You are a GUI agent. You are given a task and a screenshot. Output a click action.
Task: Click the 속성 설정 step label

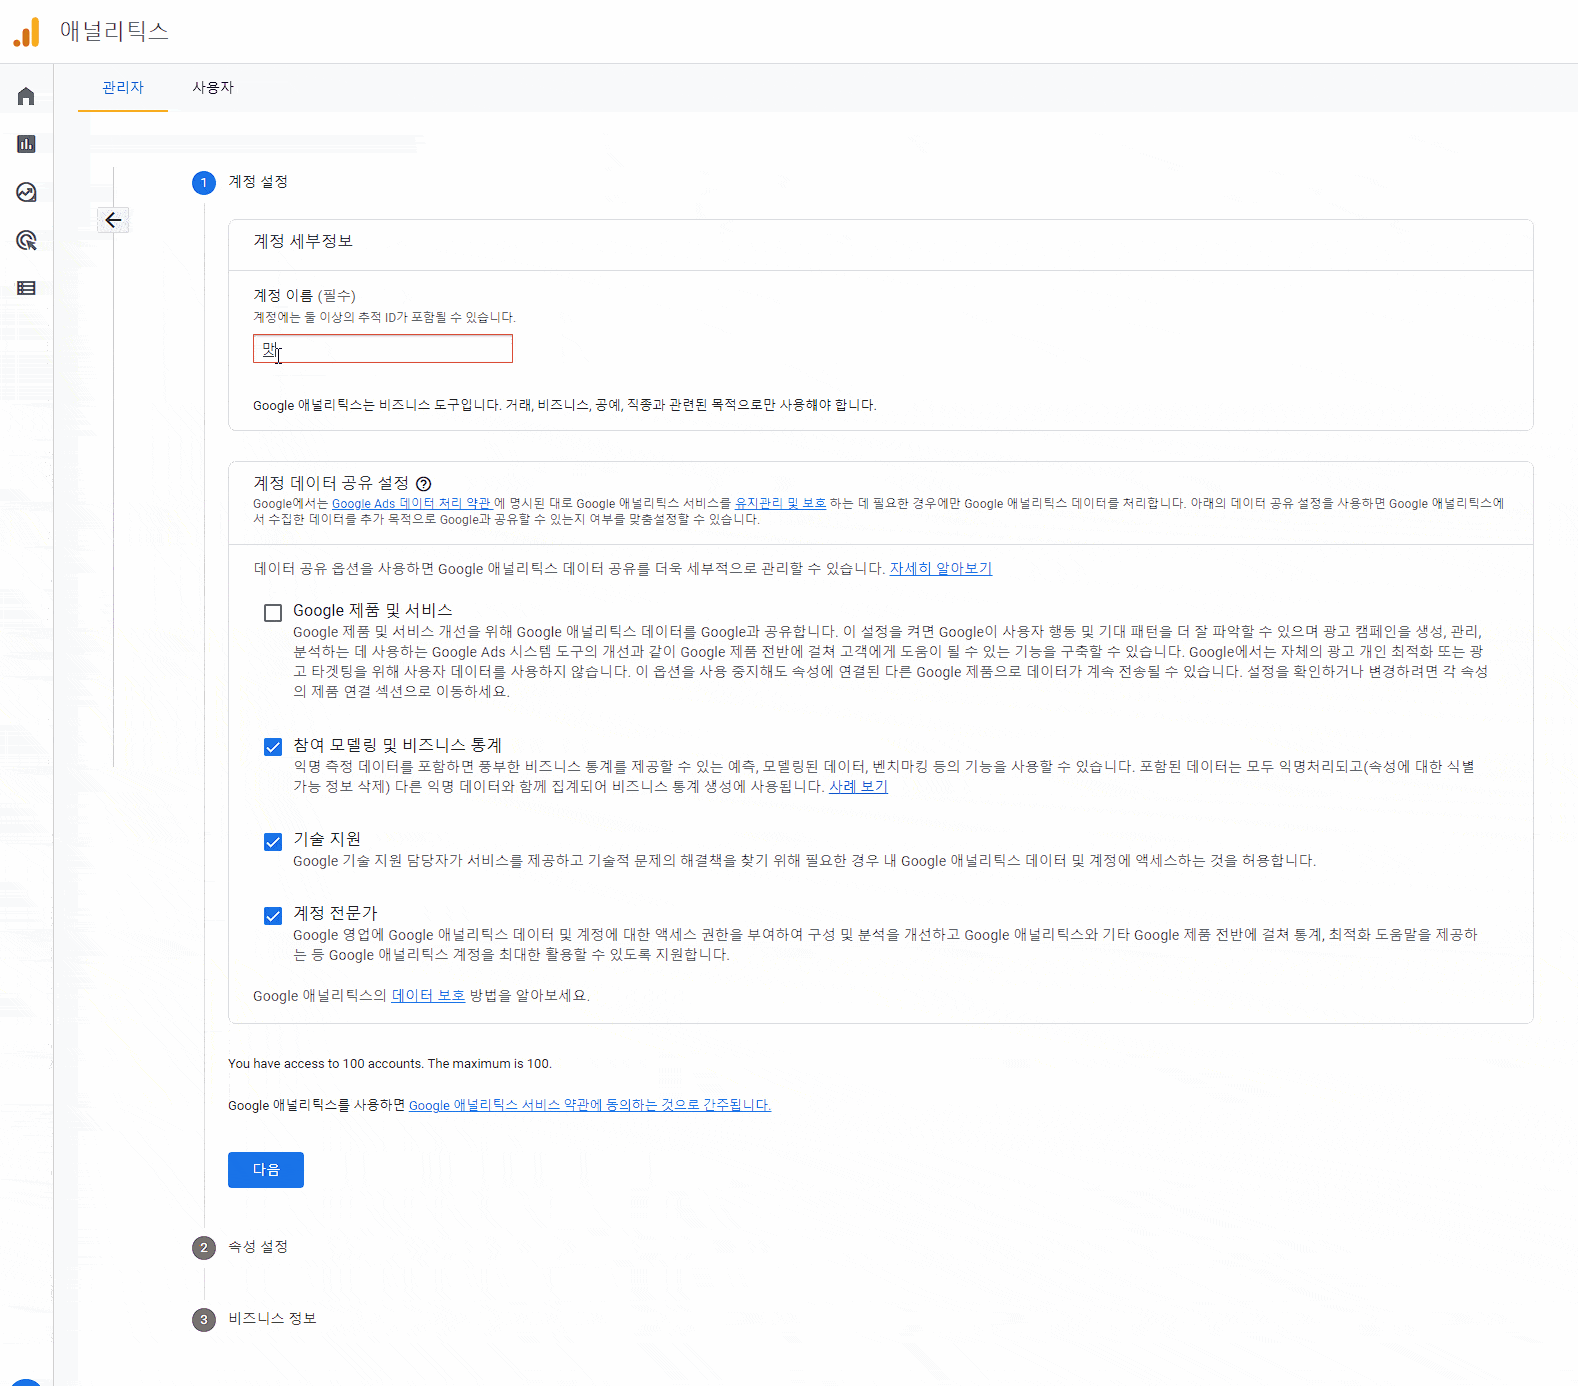click(x=258, y=1247)
